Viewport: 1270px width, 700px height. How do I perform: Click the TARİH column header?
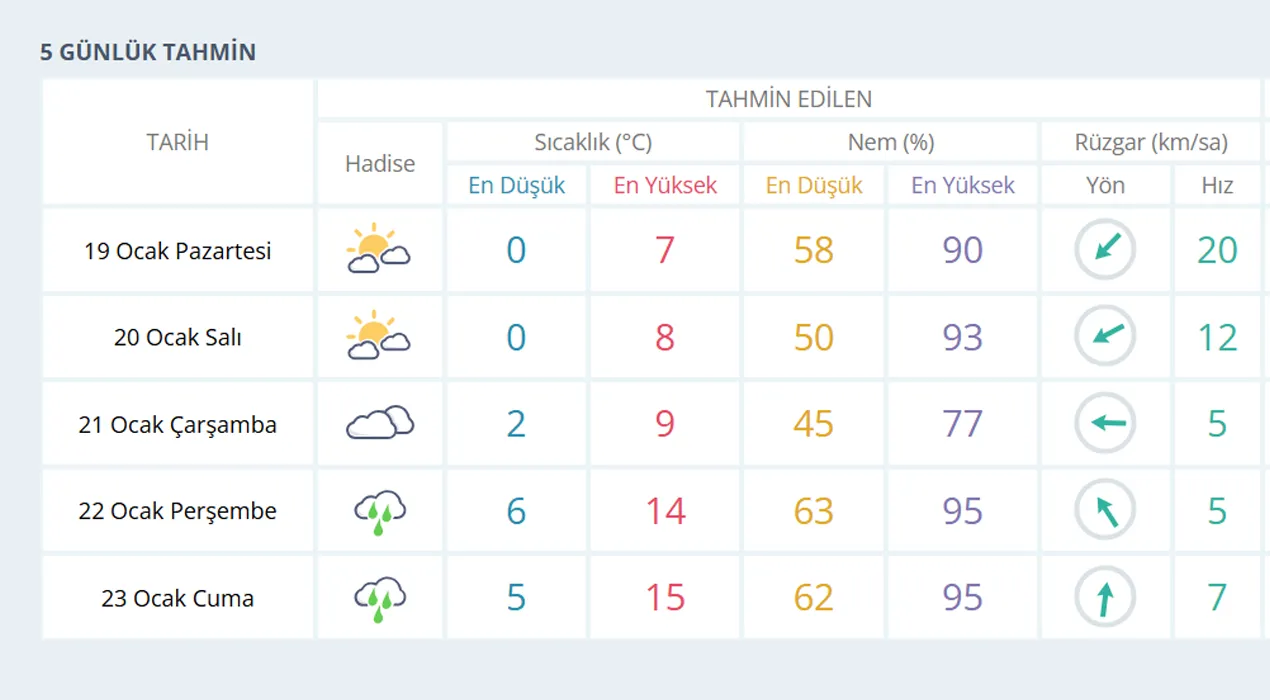tap(178, 142)
